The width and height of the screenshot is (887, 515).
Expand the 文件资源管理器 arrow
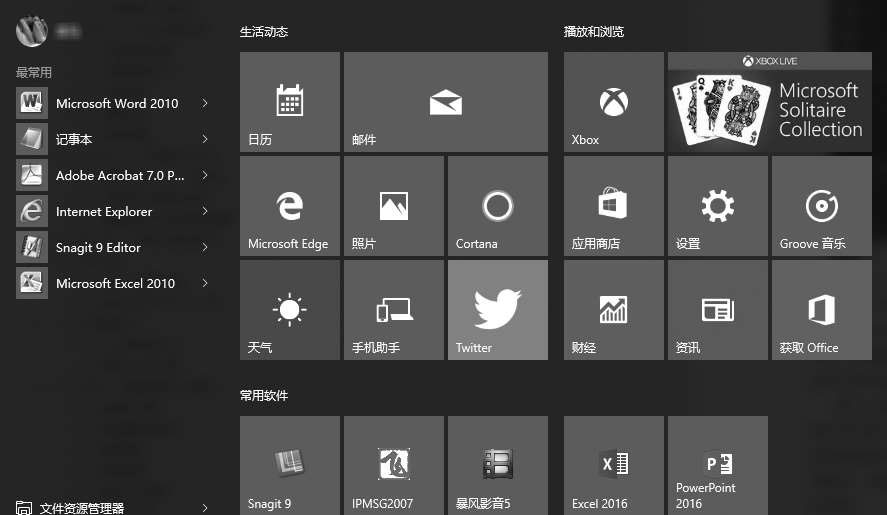tap(205, 508)
